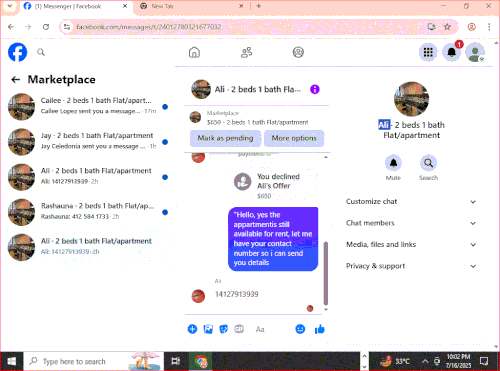Screen dimensions: 500x371
Task: Open the emoji picker smiley icon
Action: (x=300, y=329)
